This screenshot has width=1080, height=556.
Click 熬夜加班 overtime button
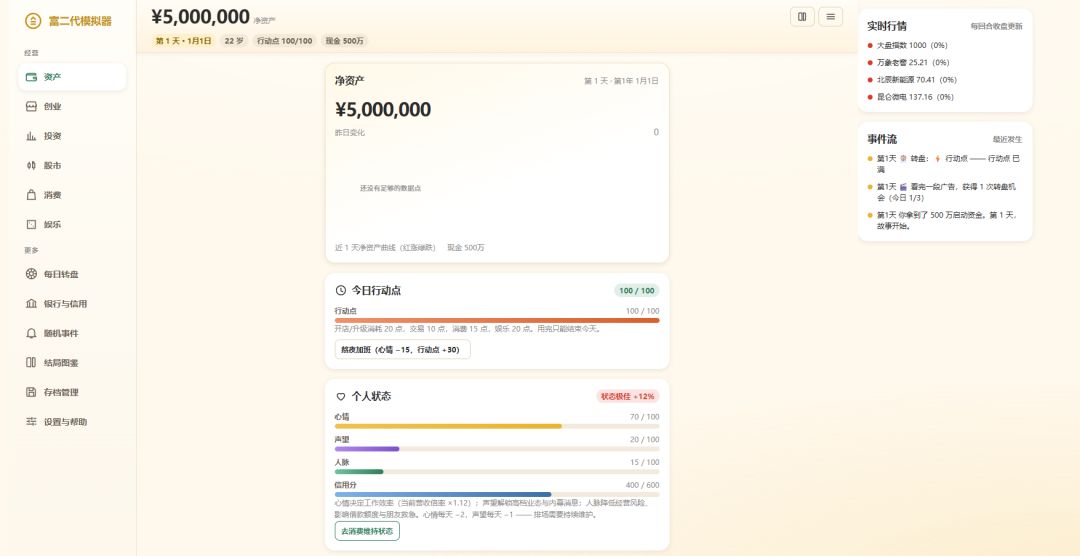point(402,349)
